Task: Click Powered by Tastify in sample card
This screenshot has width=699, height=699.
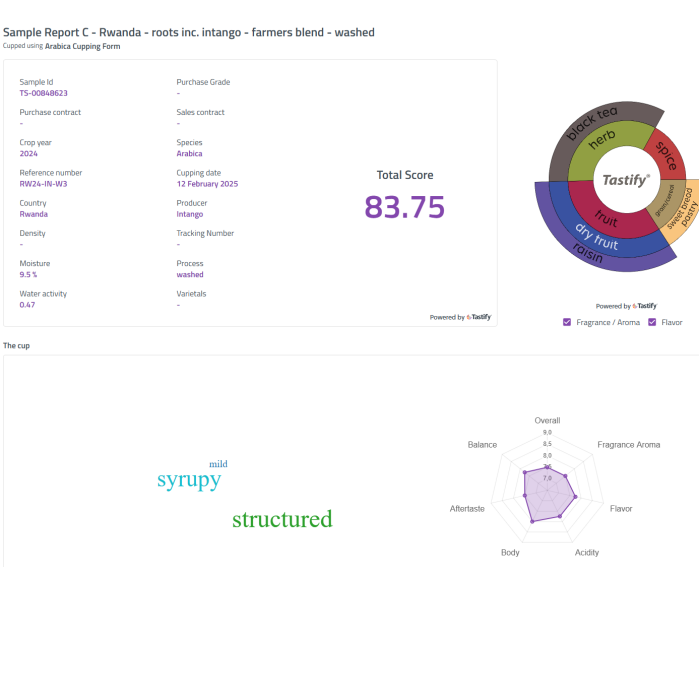Action: tap(461, 317)
